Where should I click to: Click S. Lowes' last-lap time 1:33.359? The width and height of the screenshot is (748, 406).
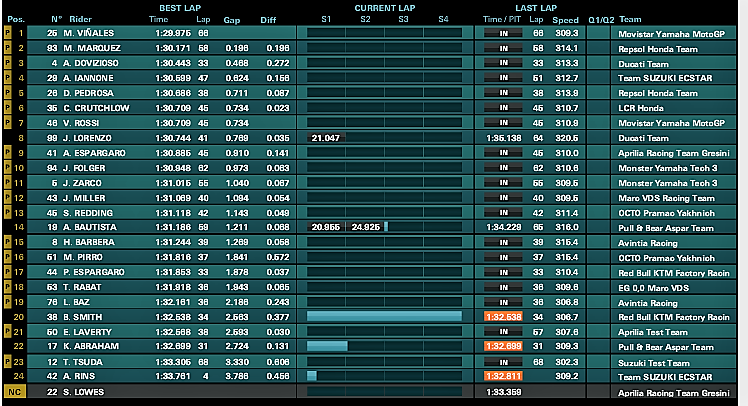(504, 392)
